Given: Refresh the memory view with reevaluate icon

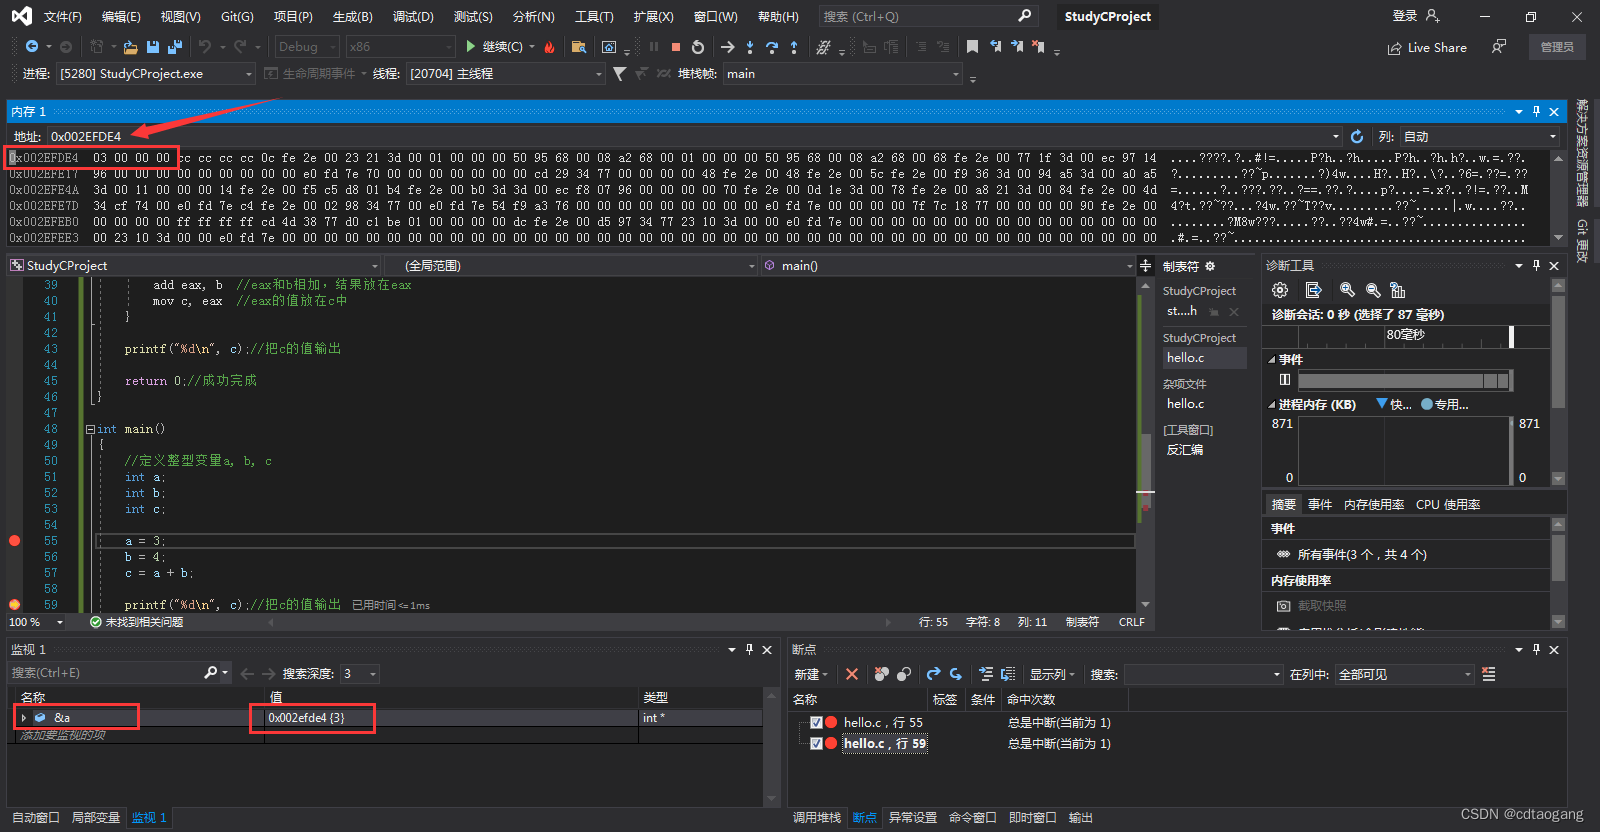Looking at the screenshot, I should (x=1357, y=137).
